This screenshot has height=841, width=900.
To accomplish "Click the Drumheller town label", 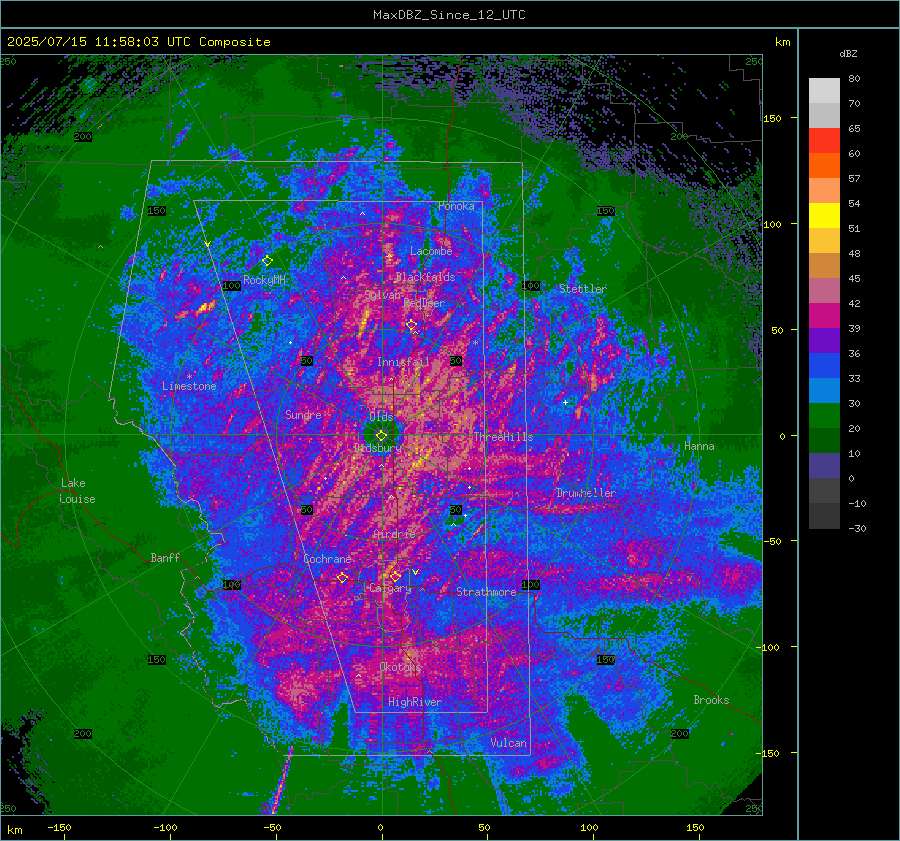I will pos(585,493).
